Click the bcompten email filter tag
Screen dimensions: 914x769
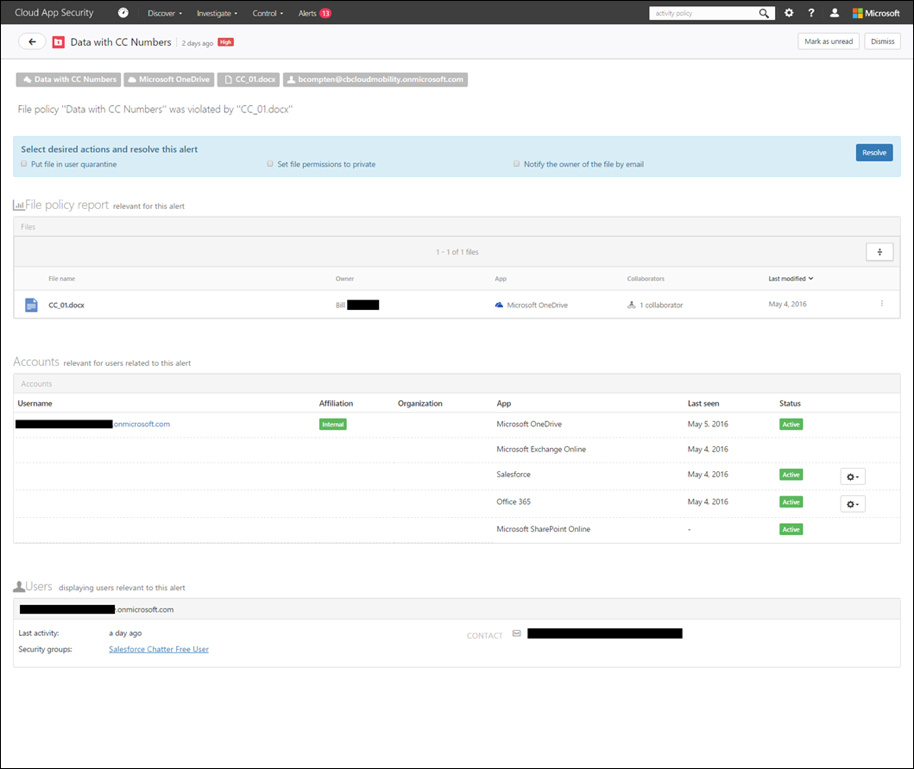(x=375, y=80)
